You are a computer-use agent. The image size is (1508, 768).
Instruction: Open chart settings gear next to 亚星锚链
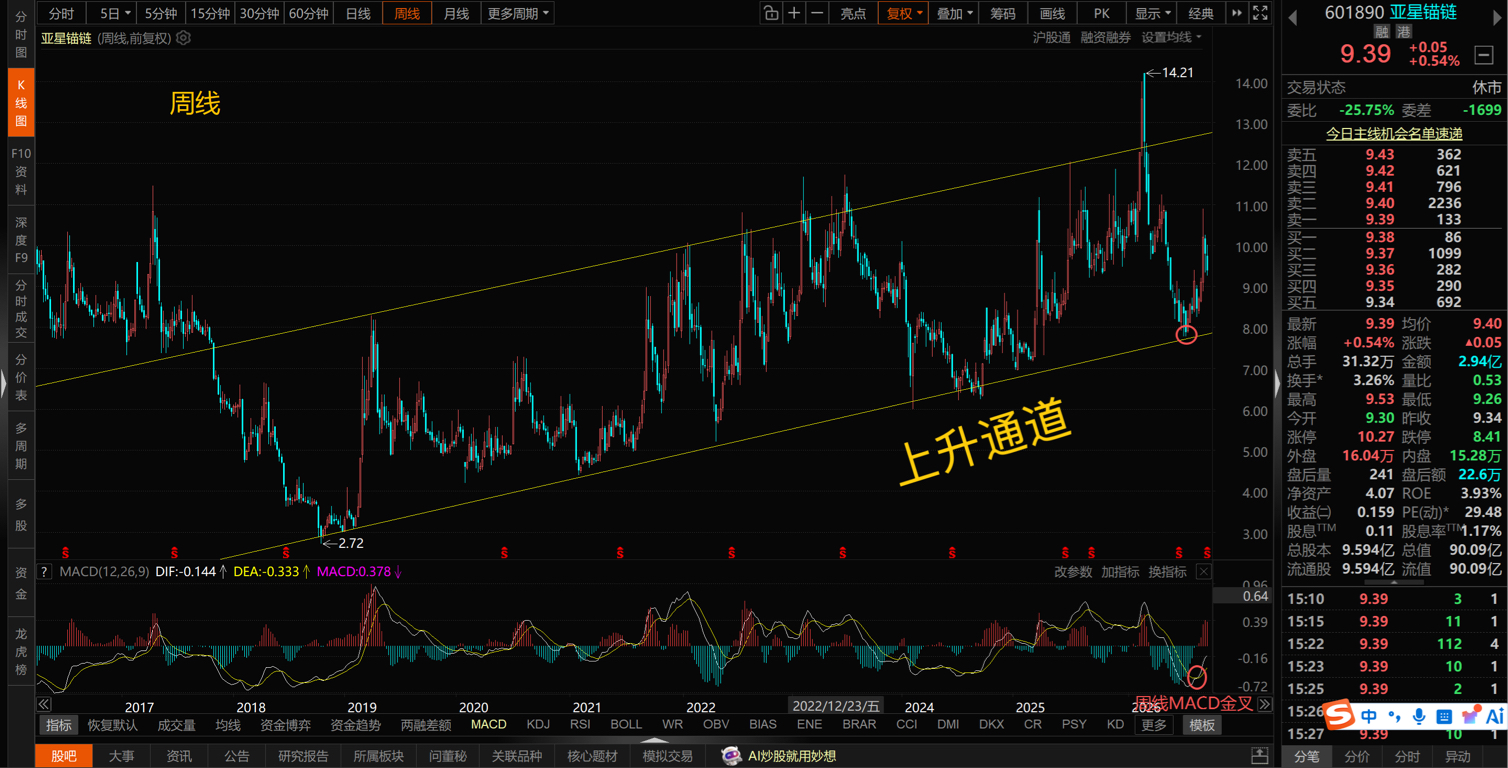point(183,38)
